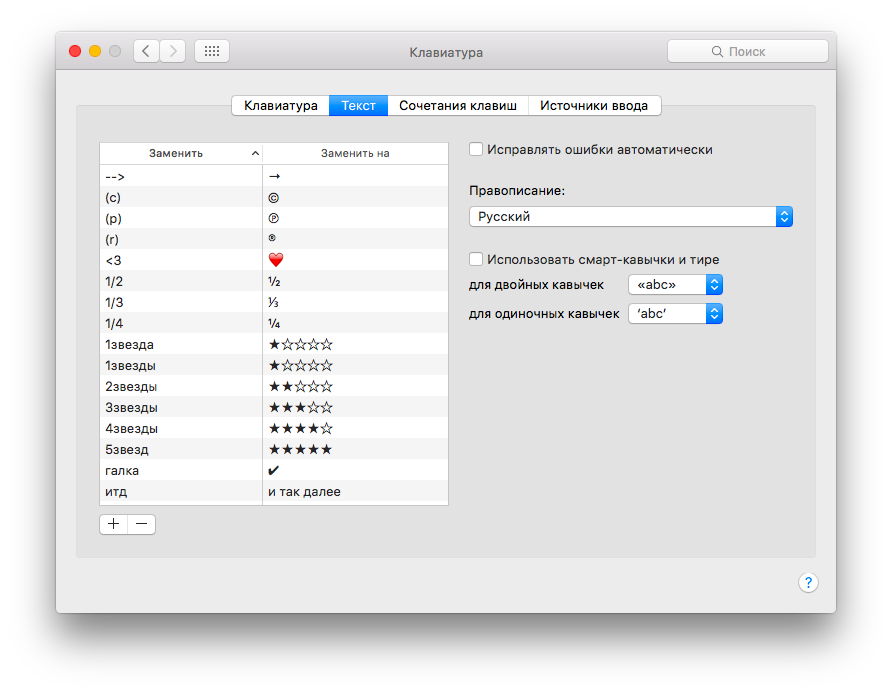Minimize window with the yellow button
892x693 pixels.
[x=95, y=51]
